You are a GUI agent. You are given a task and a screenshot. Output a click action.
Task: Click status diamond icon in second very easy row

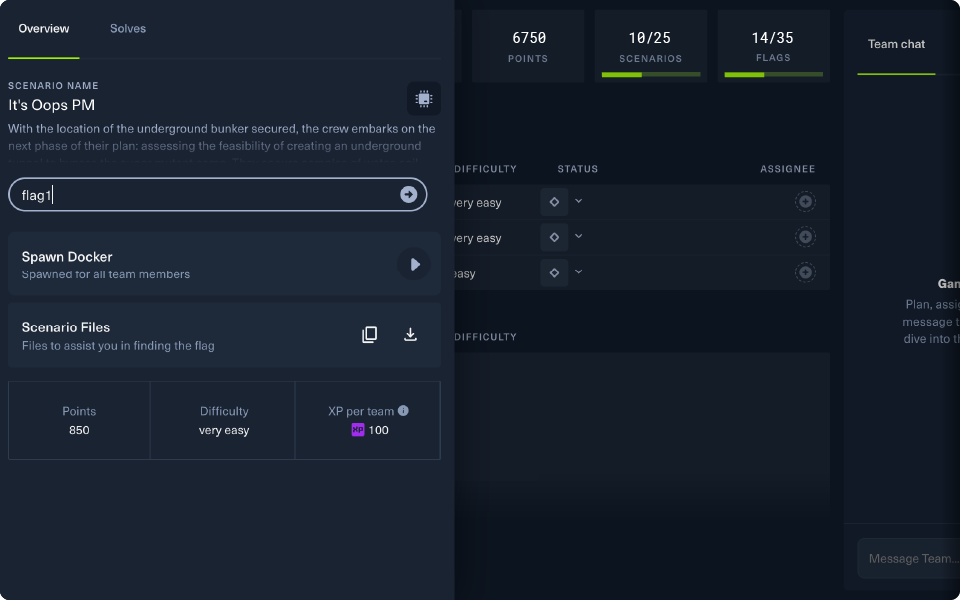coord(554,238)
